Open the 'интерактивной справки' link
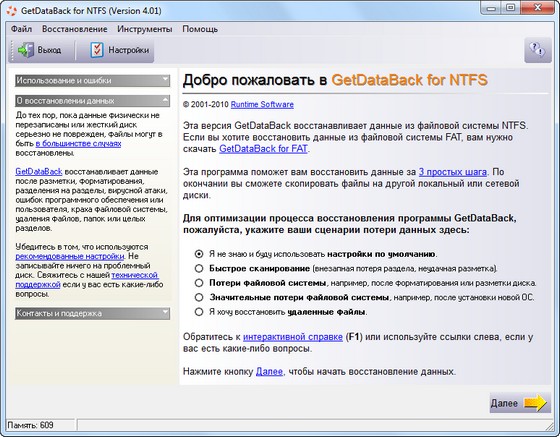 [x=293, y=337]
